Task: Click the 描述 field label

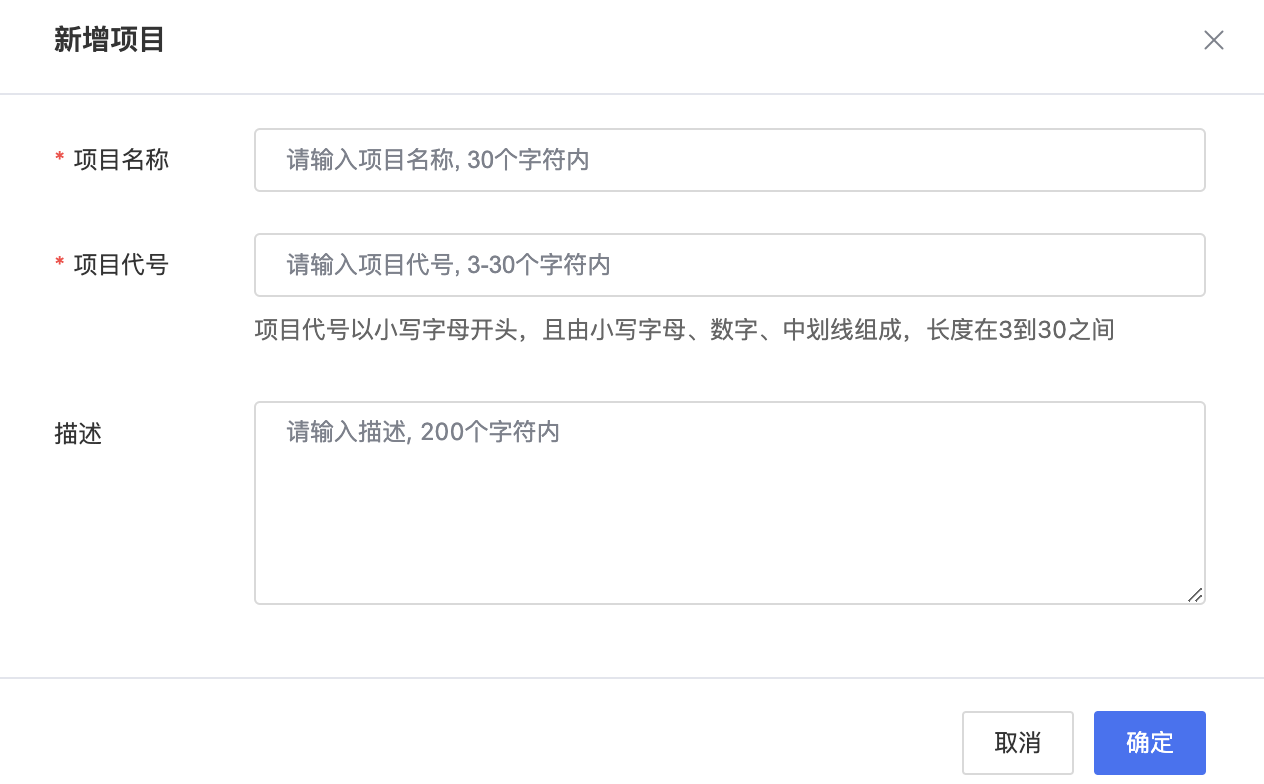Action: point(78,434)
